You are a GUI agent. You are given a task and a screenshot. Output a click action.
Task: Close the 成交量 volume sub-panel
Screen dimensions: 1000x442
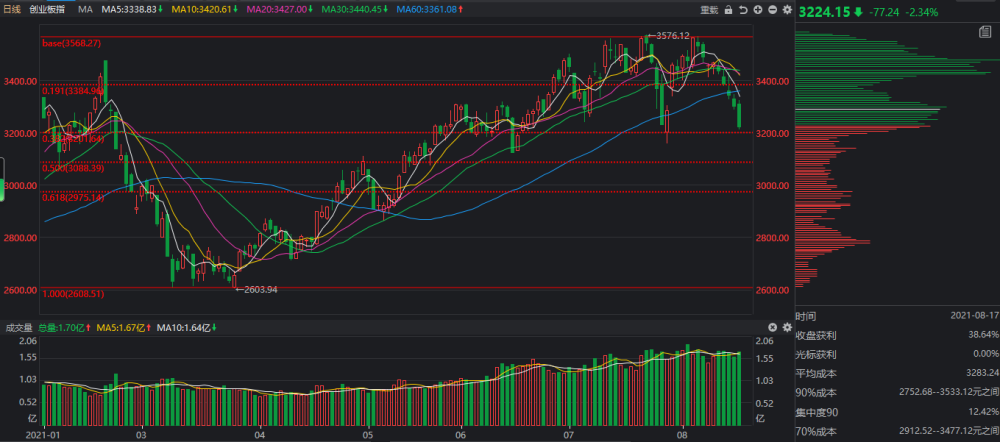pyautogui.click(x=772, y=328)
